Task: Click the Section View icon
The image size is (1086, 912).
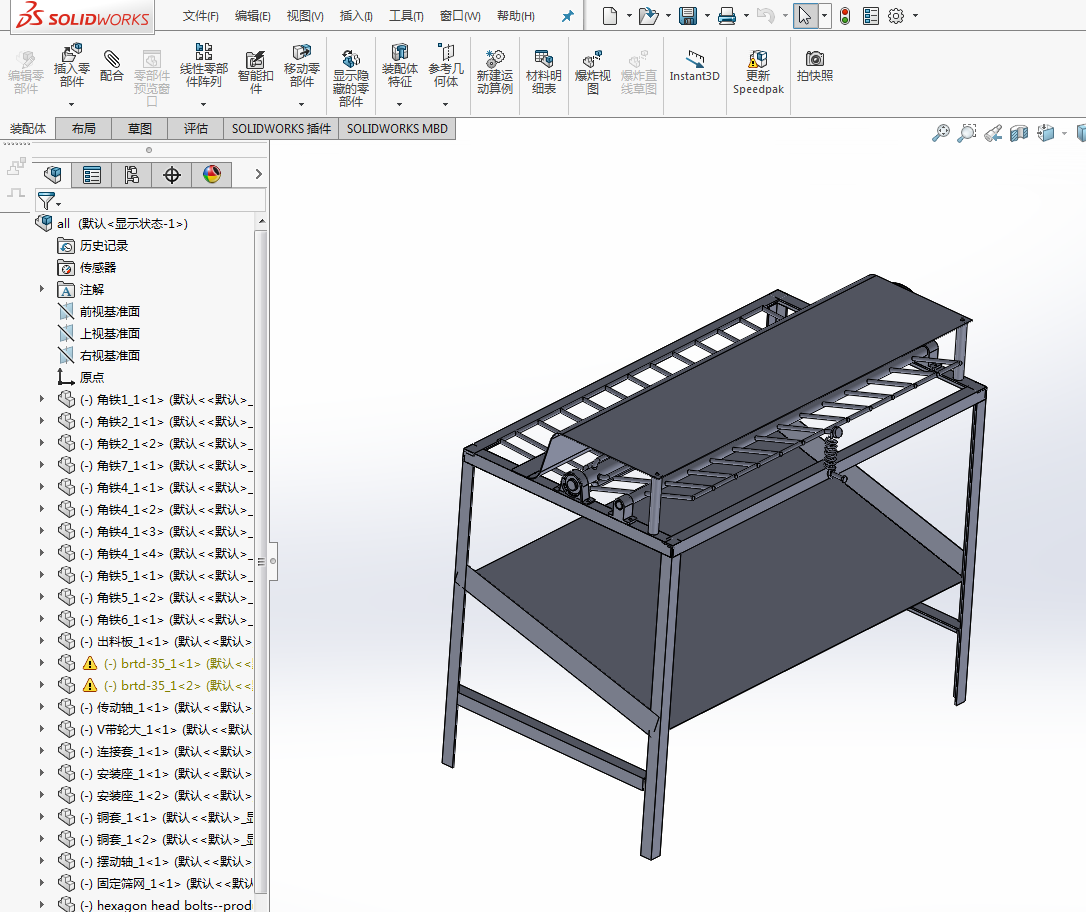Action: pyautogui.click(x=1019, y=132)
